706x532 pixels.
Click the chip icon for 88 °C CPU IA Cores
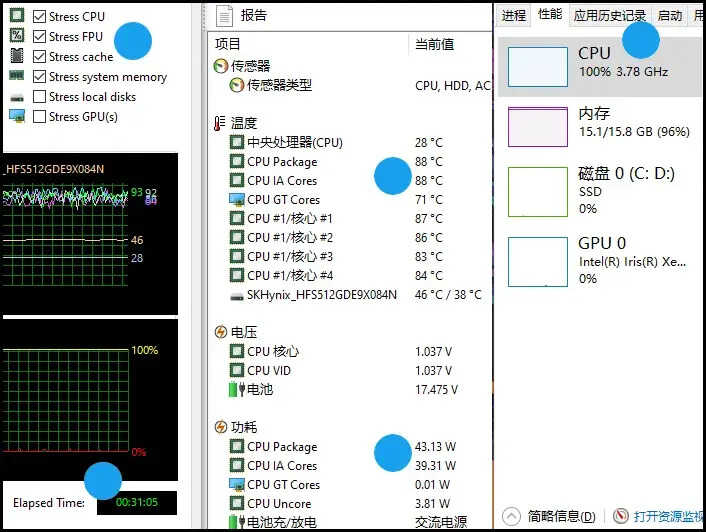[237, 180]
